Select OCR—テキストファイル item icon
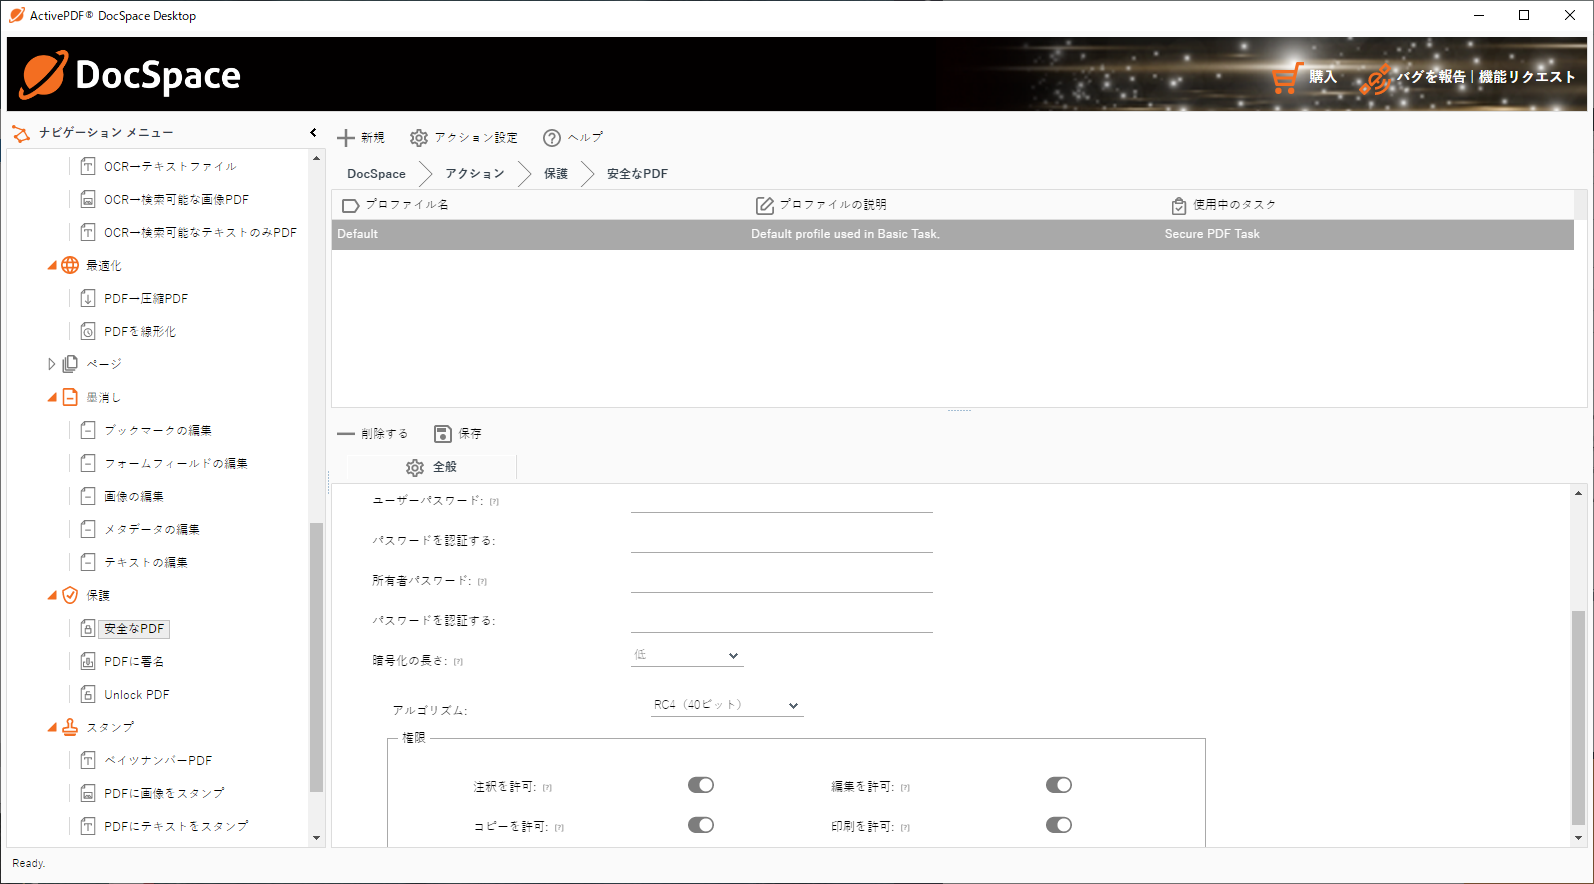 [88, 166]
